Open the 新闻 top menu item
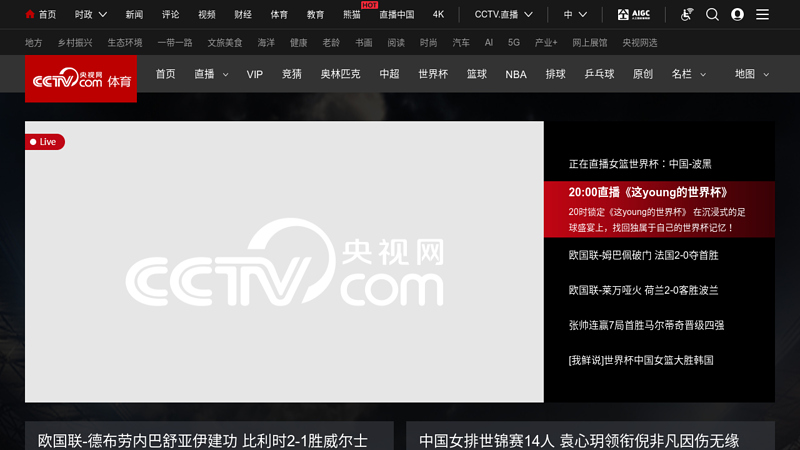This screenshot has height=450, width=800. click(x=134, y=15)
